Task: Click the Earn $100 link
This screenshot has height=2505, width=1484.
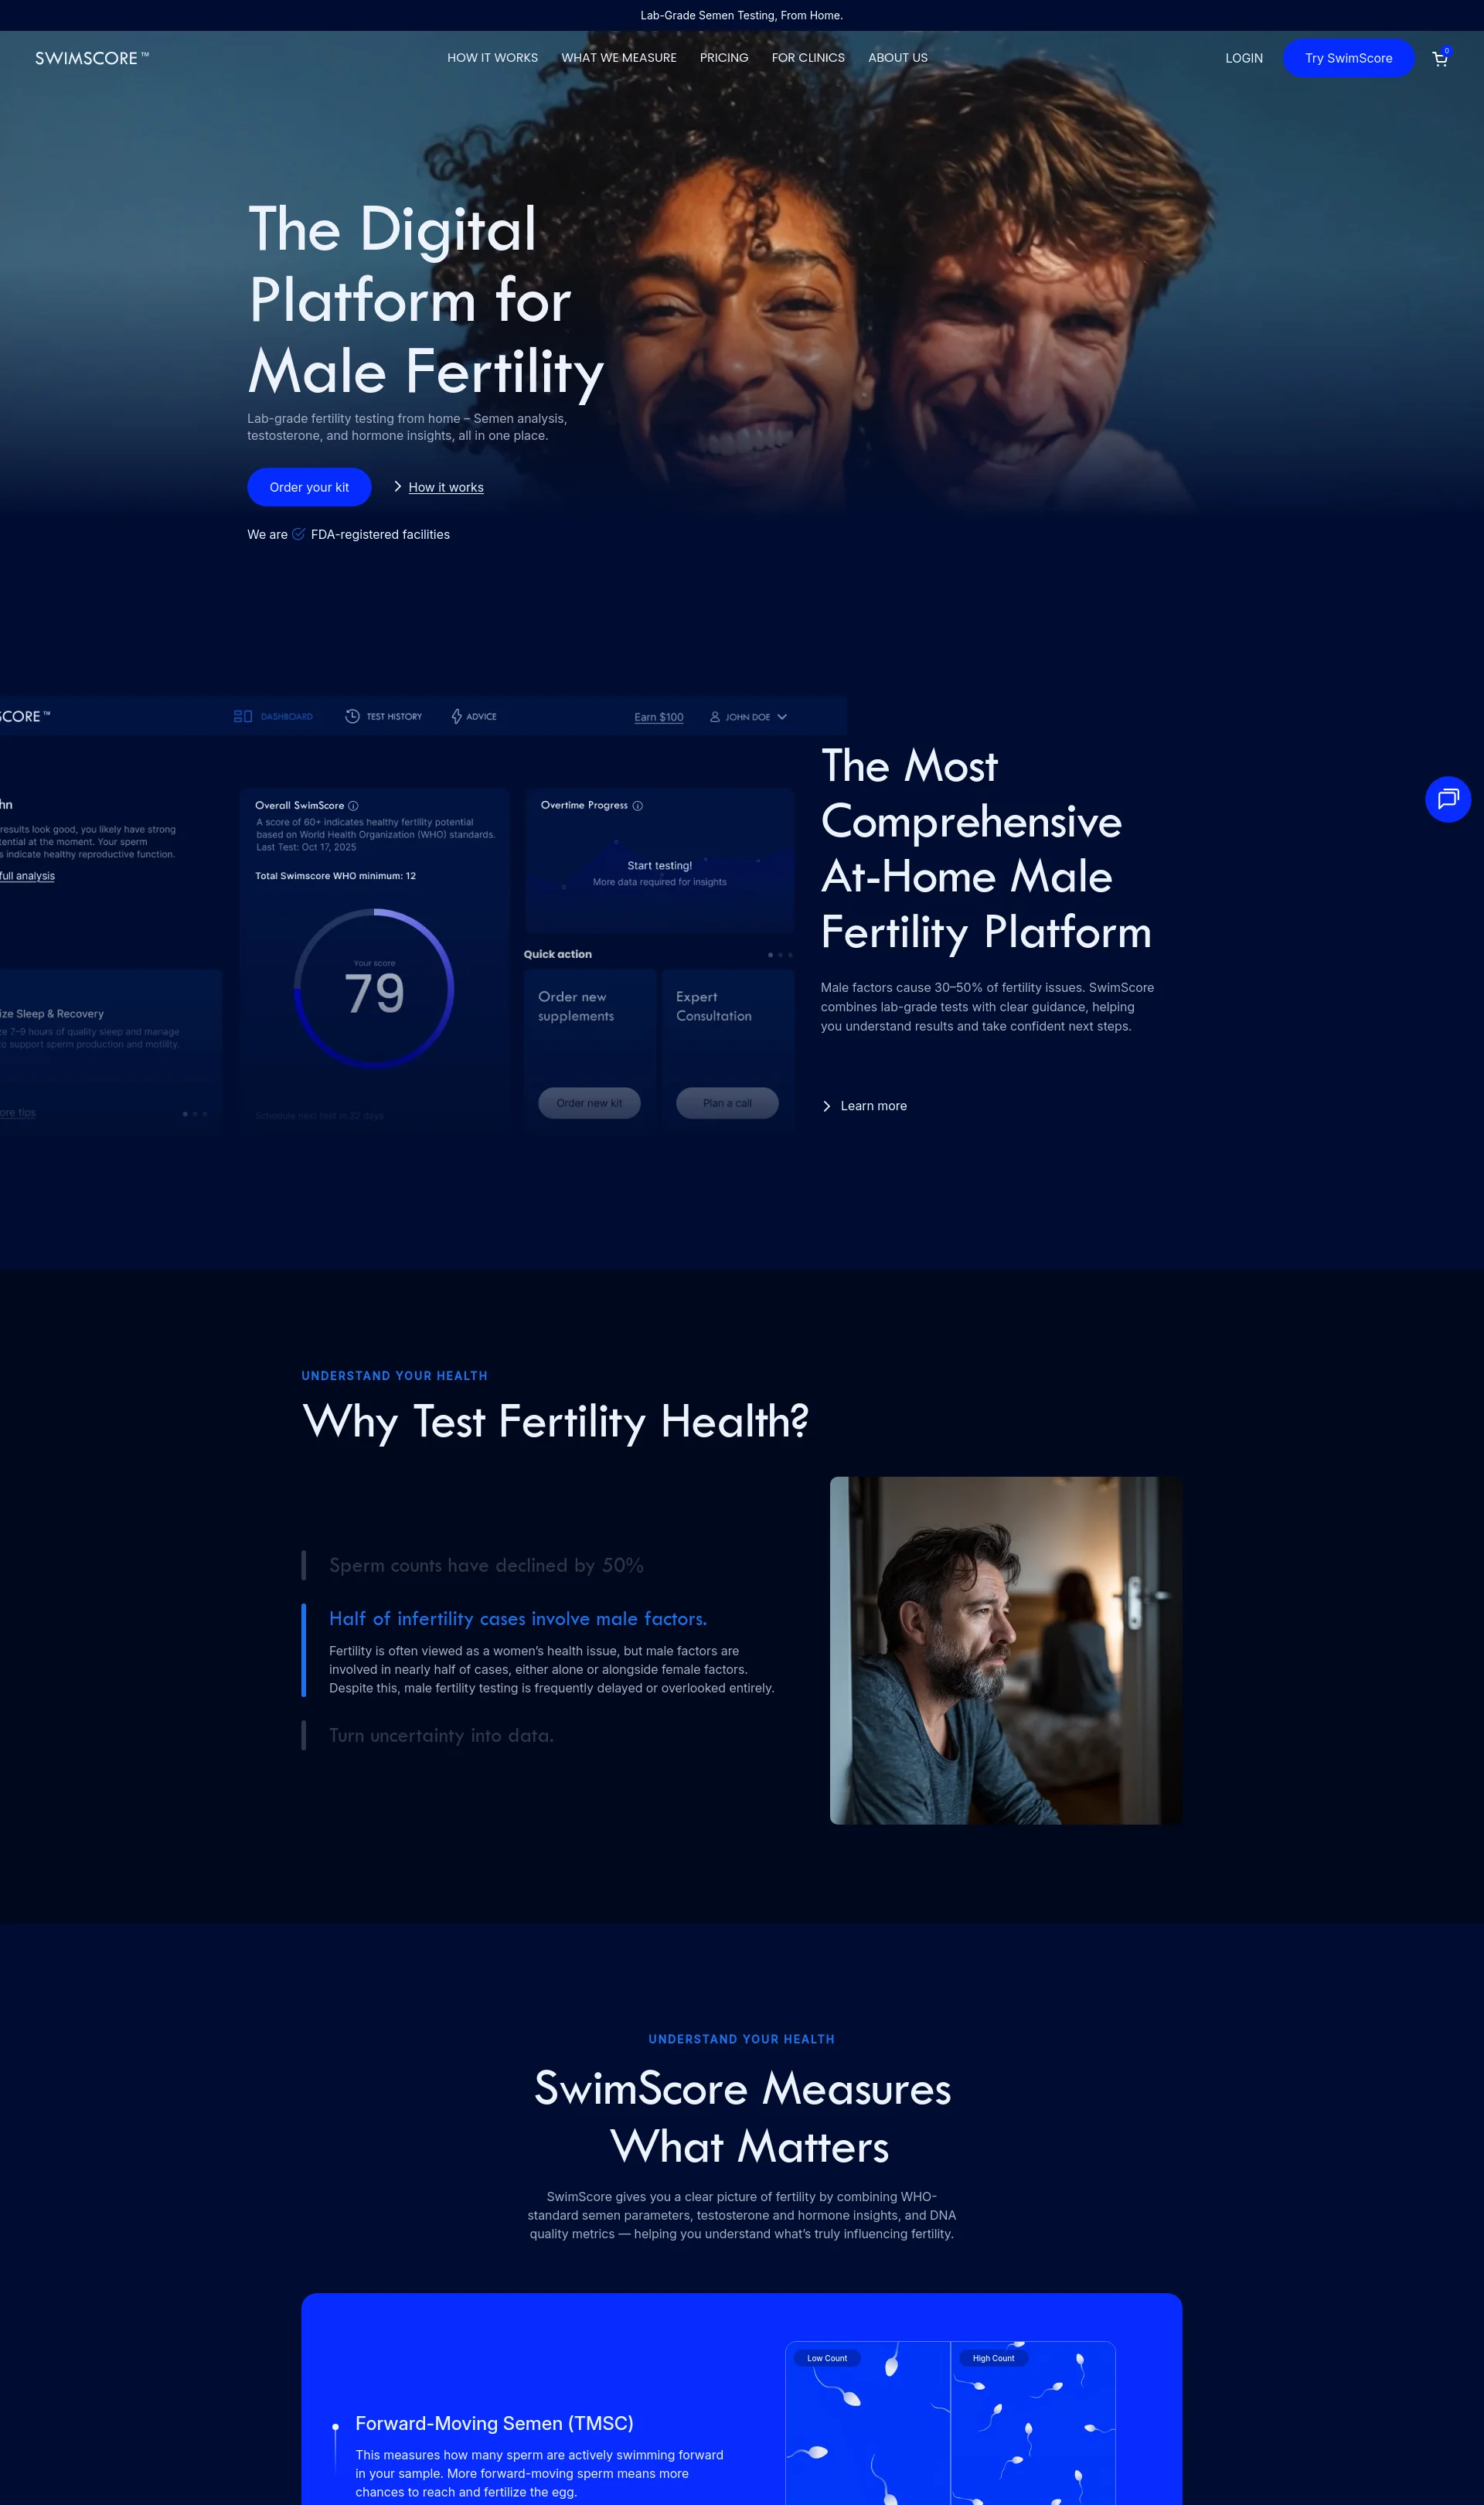Action: 659,717
